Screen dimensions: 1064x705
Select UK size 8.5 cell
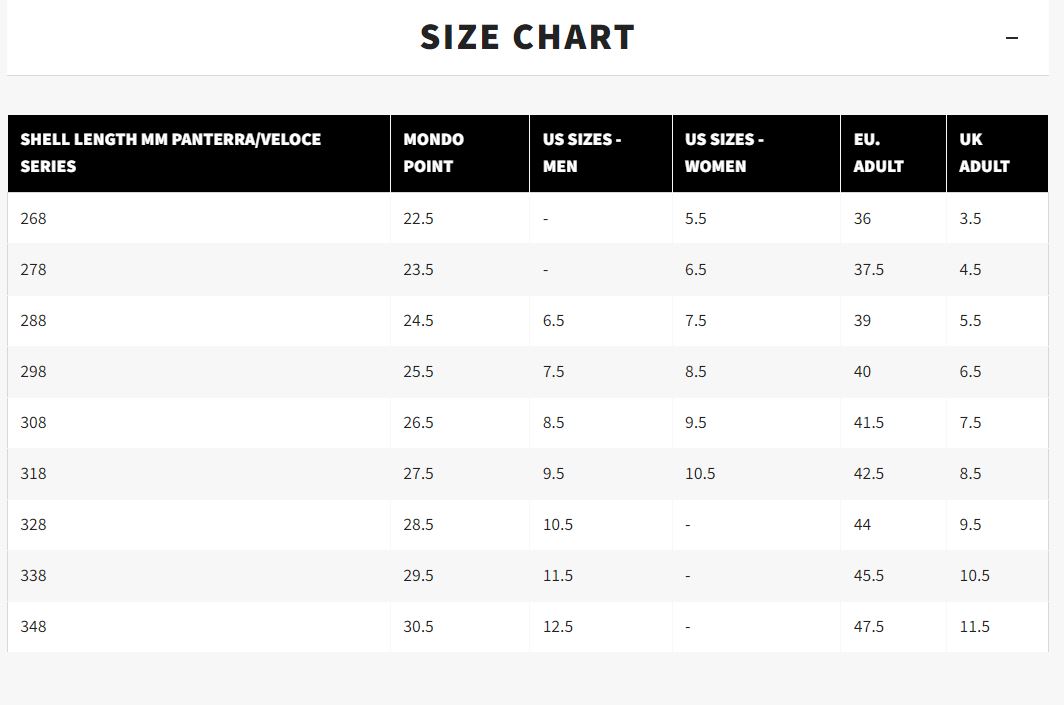pos(997,473)
